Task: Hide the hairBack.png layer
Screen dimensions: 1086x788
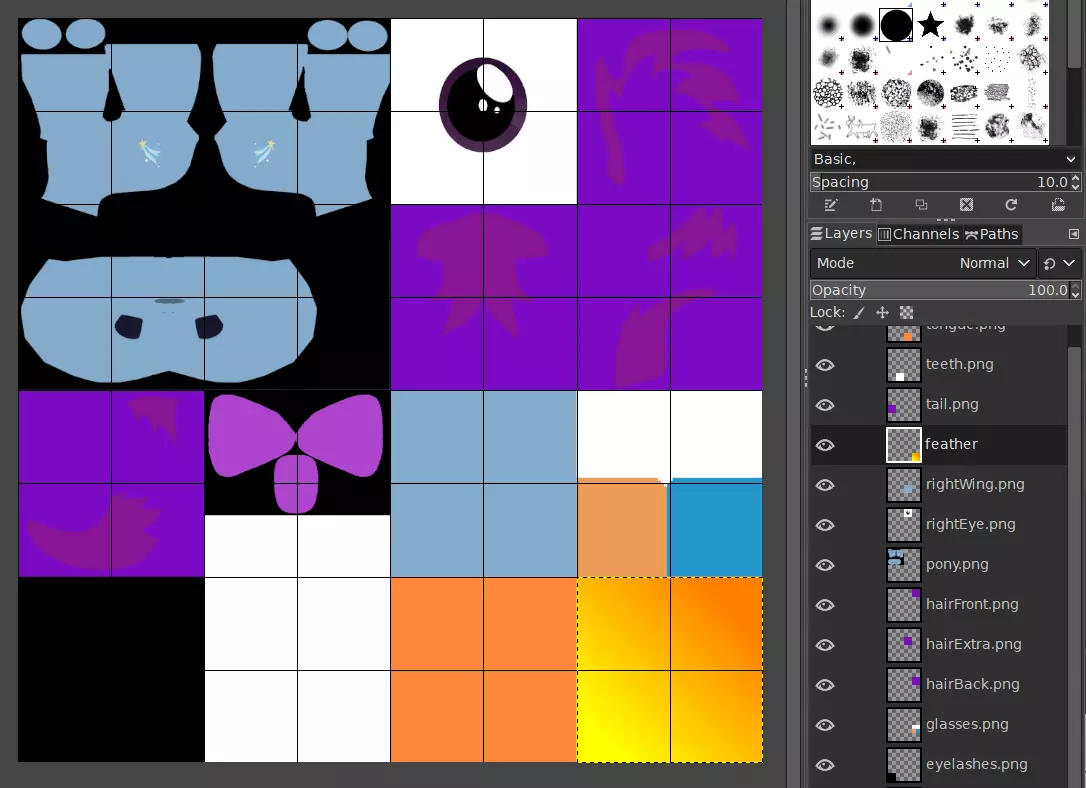Action: 825,685
